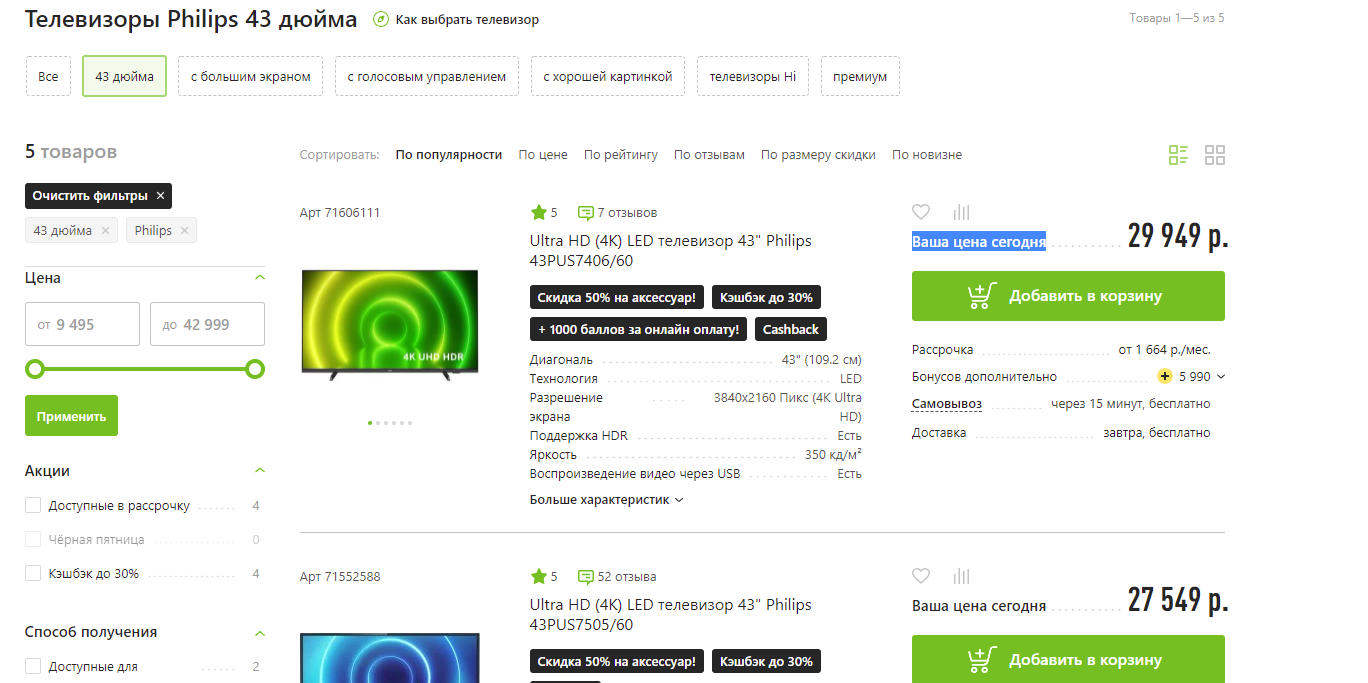Viewport: 1368px width, 683px height.
Task: Sort products 'По цене'
Action: 543,155
